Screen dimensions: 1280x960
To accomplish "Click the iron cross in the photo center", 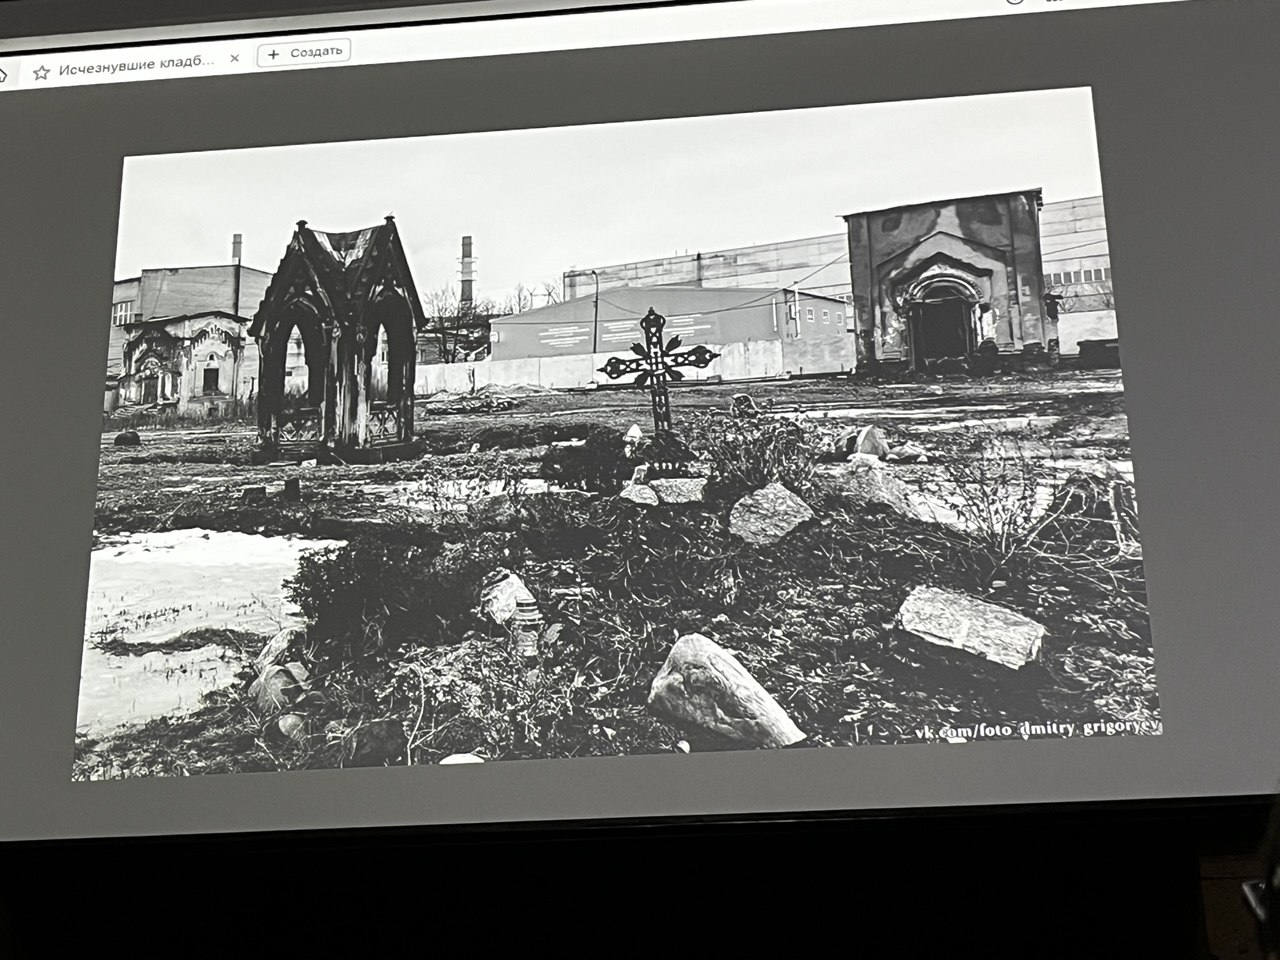I will coord(657,364).
